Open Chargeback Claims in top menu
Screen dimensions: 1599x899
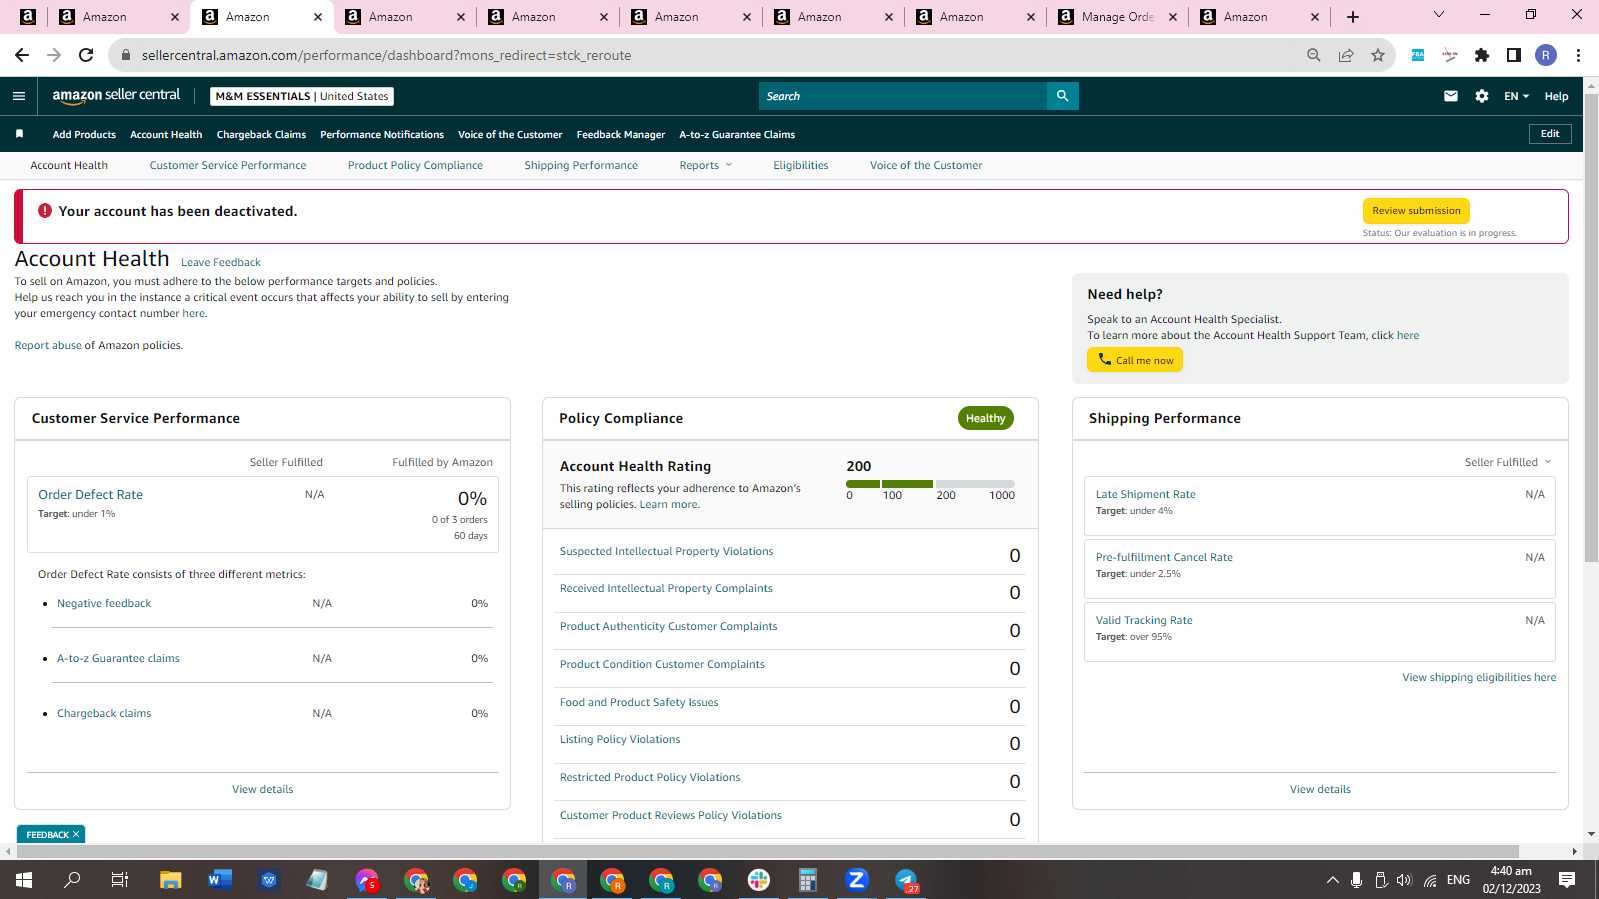[261, 134]
